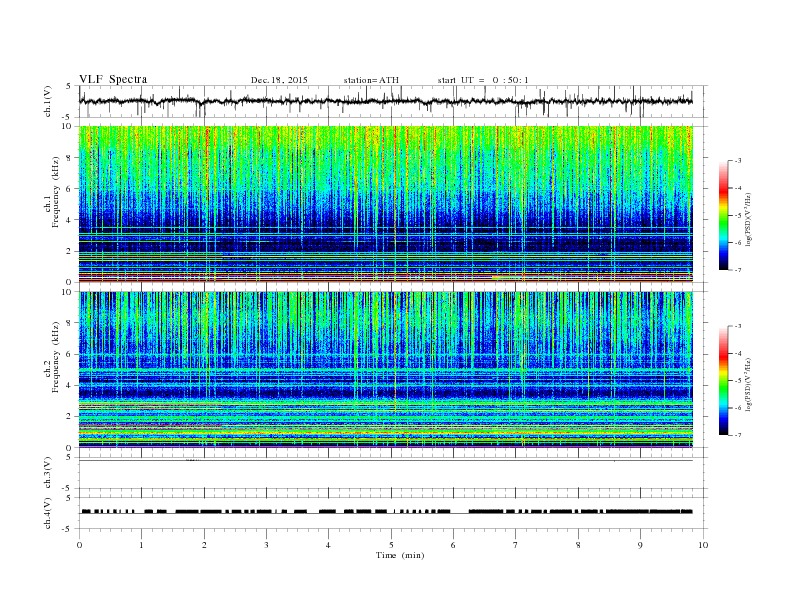Click time axis tick label "1"
The width and height of the screenshot is (792, 612).
[141, 545]
